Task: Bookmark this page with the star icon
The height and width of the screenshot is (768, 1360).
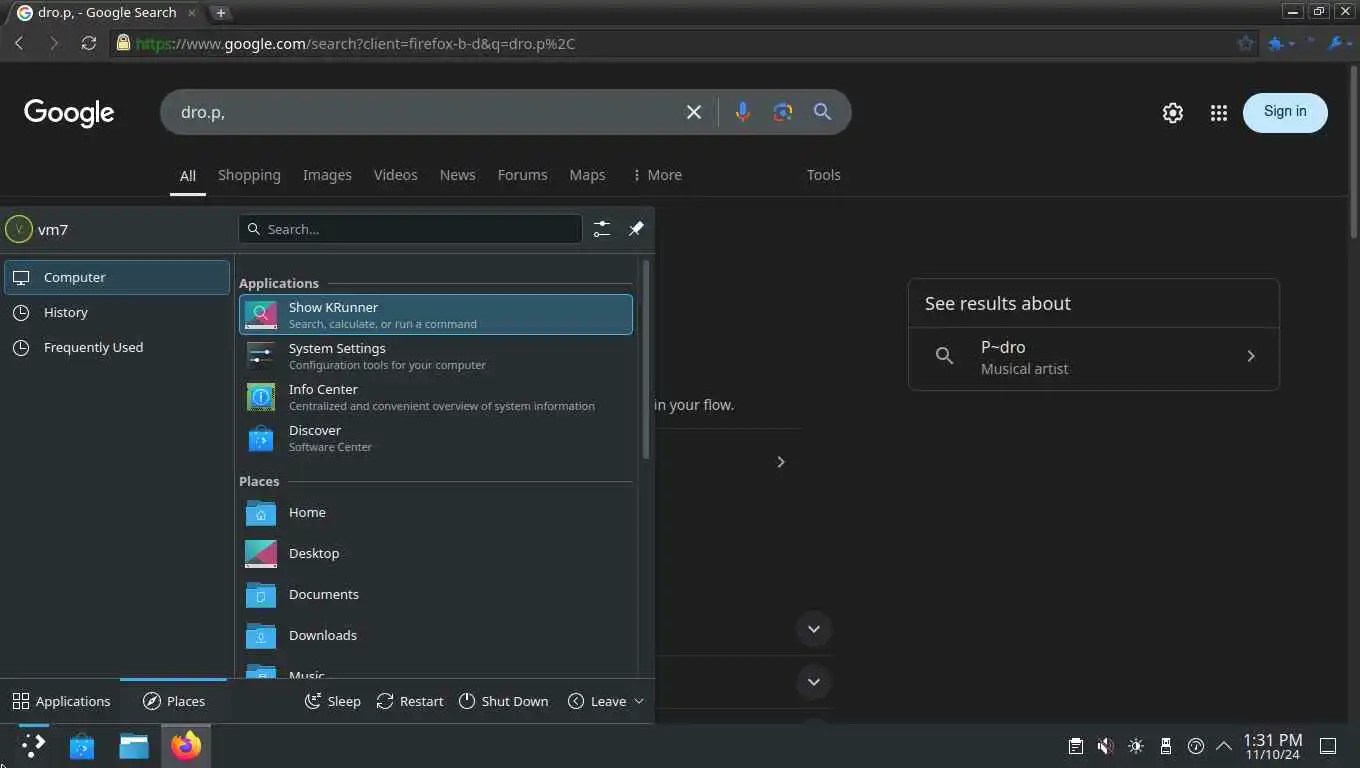Action: coord(1245,43)
